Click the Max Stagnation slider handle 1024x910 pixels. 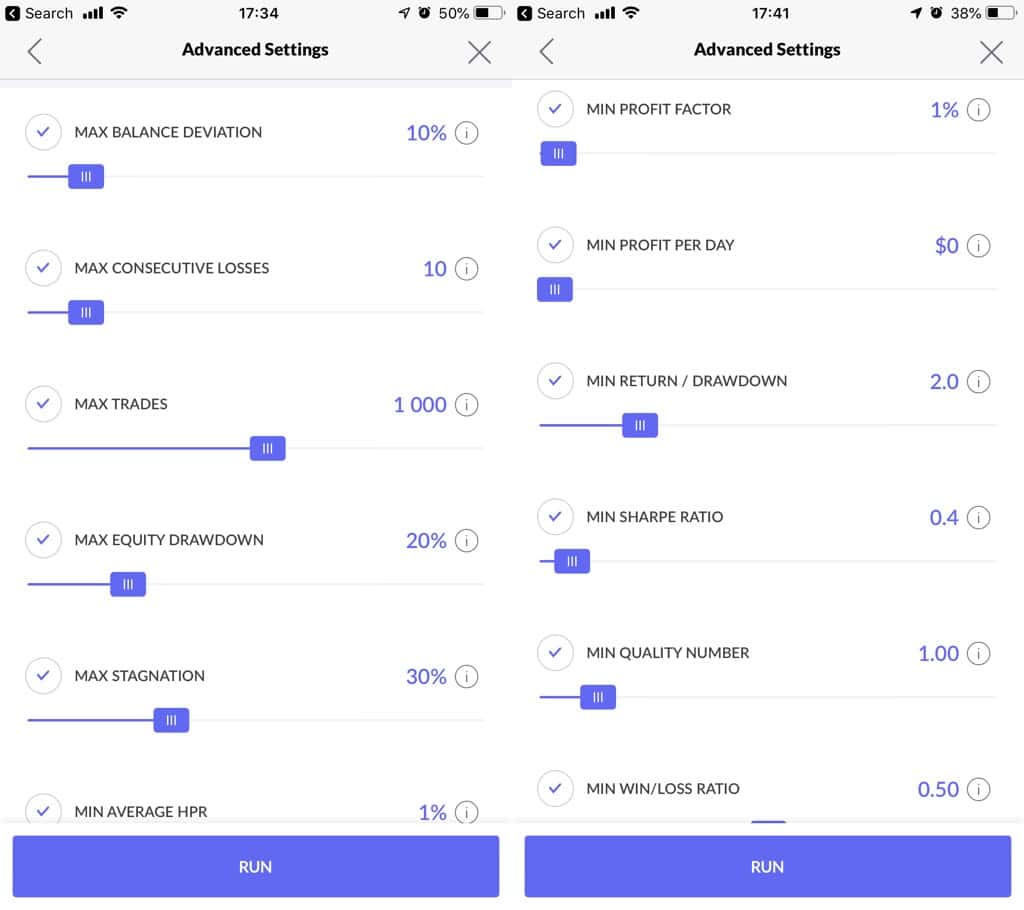coord(171,720)
